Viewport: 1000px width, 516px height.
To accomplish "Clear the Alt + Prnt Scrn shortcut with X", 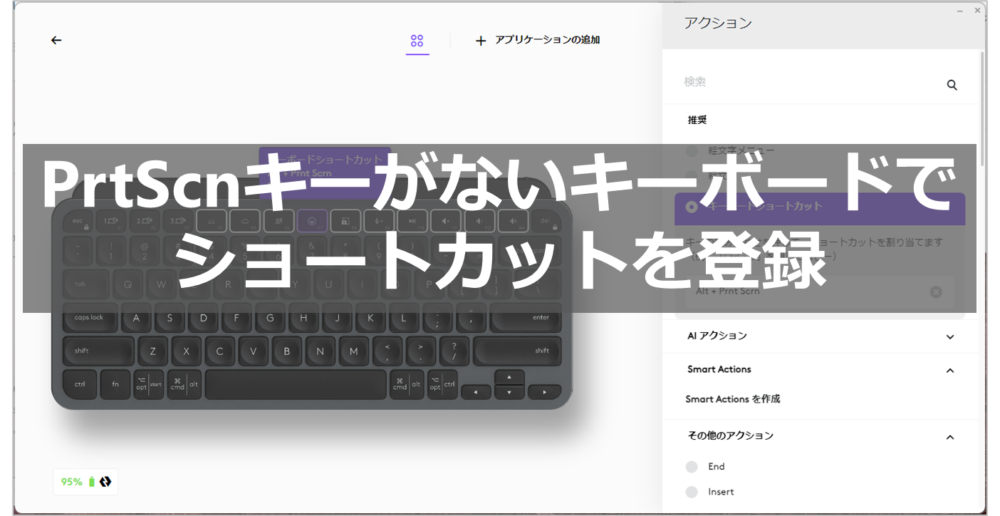I will (x=936, y=292).
